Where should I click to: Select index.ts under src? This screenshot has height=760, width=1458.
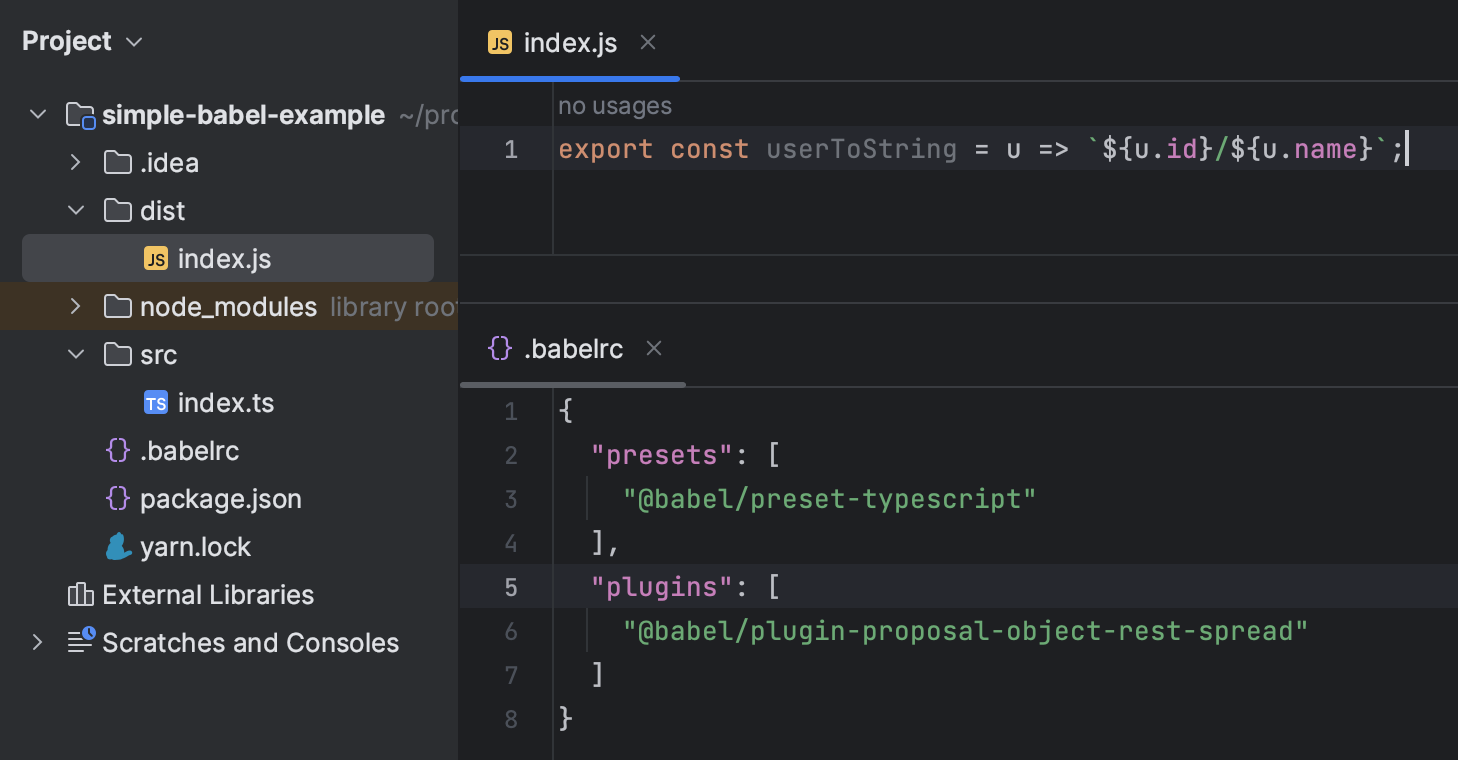(x=228, y=402)
